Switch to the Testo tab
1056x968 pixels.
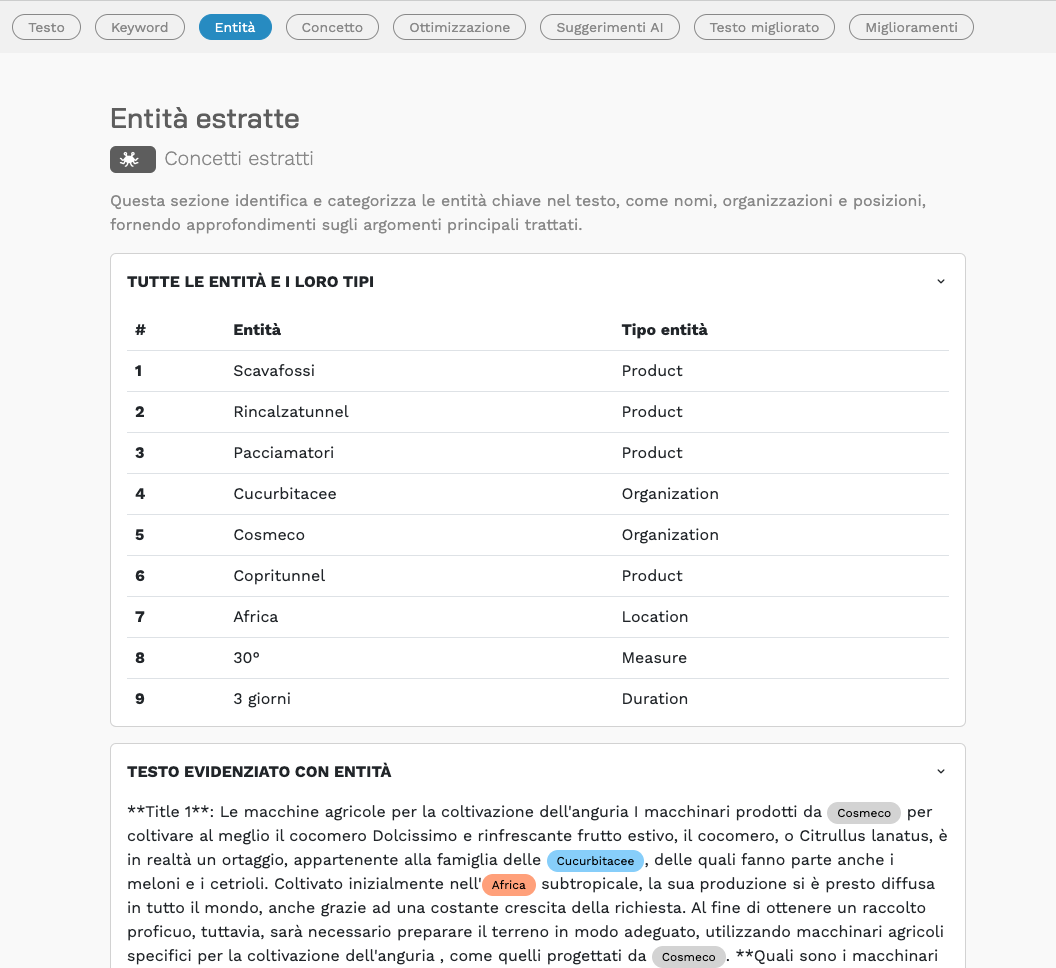coord(46,27)
